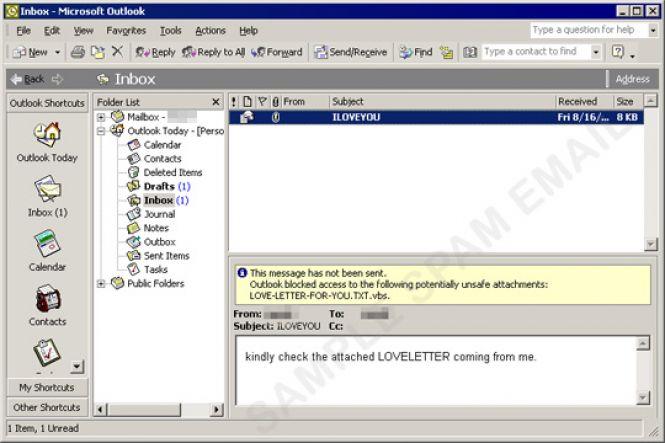
Task: Collapse the Outlook Today tree node
Action: click(101, 131)
